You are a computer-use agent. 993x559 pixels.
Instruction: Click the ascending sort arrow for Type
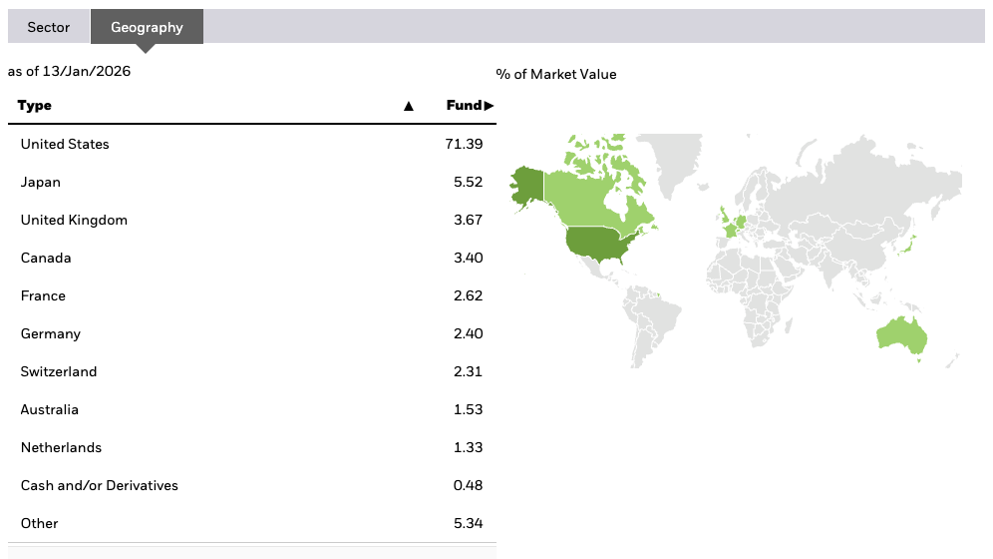tap(408, 106)
